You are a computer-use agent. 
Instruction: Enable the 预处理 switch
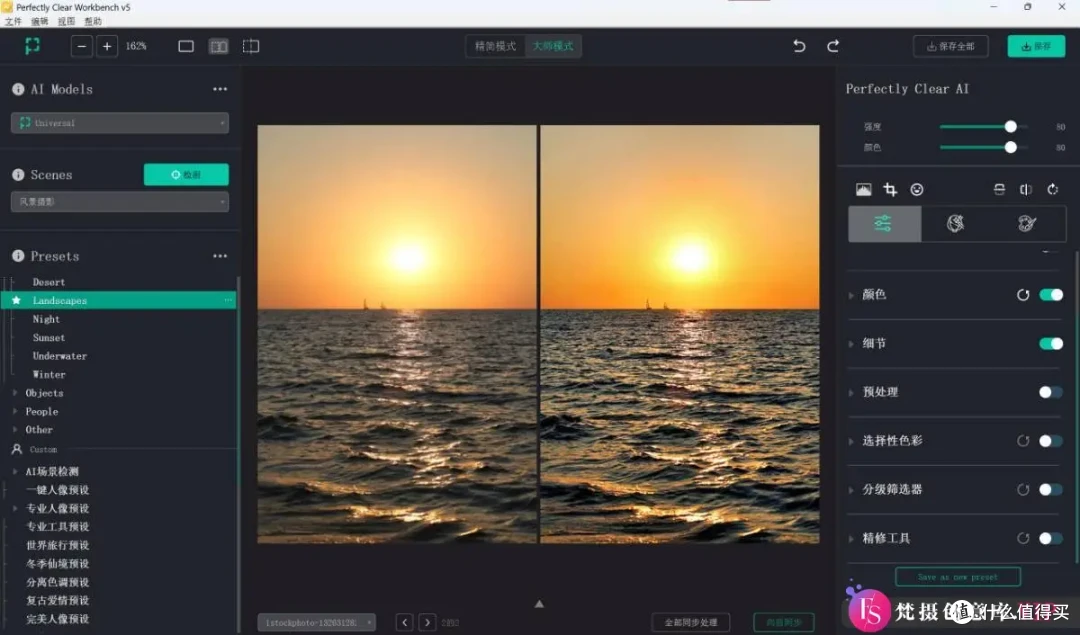(1051, 392)
